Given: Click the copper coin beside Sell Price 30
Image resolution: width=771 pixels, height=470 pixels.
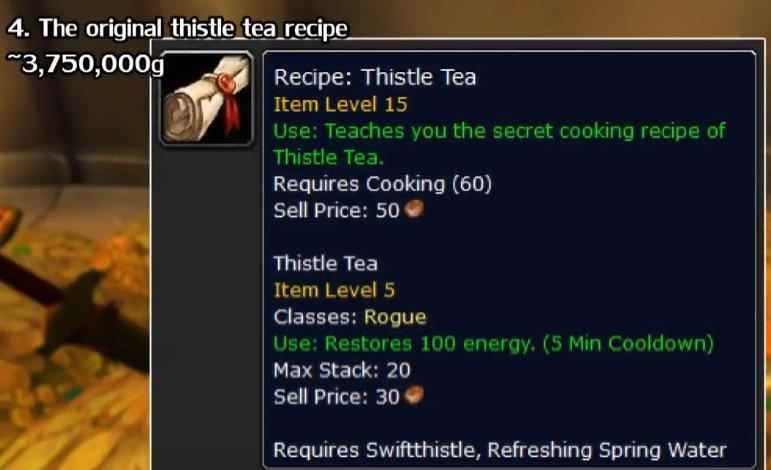Looking at the screenshot, I should pyautogui.click(x=414, y=395).
